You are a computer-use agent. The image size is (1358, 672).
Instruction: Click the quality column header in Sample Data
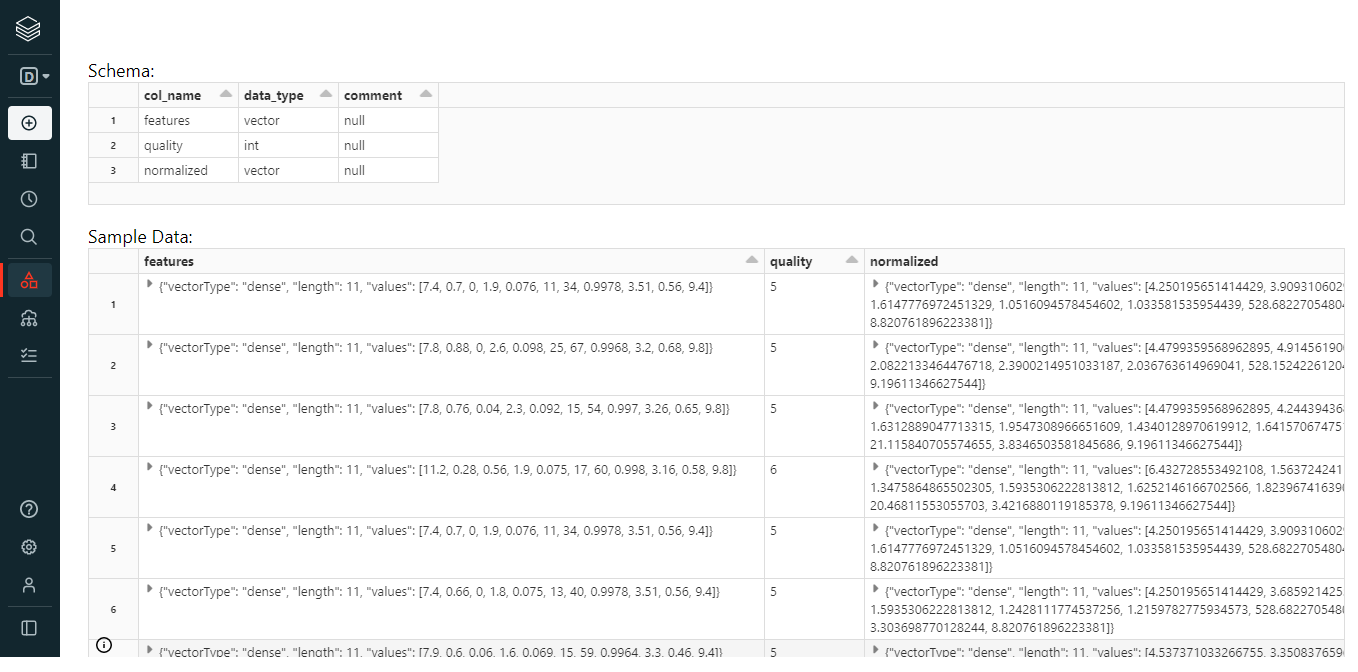tap(814, 261)
